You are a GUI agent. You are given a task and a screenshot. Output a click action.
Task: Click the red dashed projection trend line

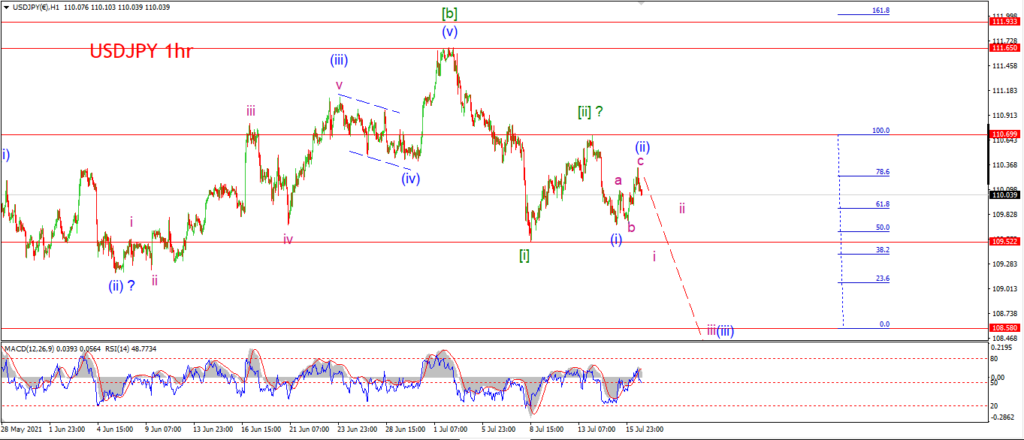click(x=673, y=257)
